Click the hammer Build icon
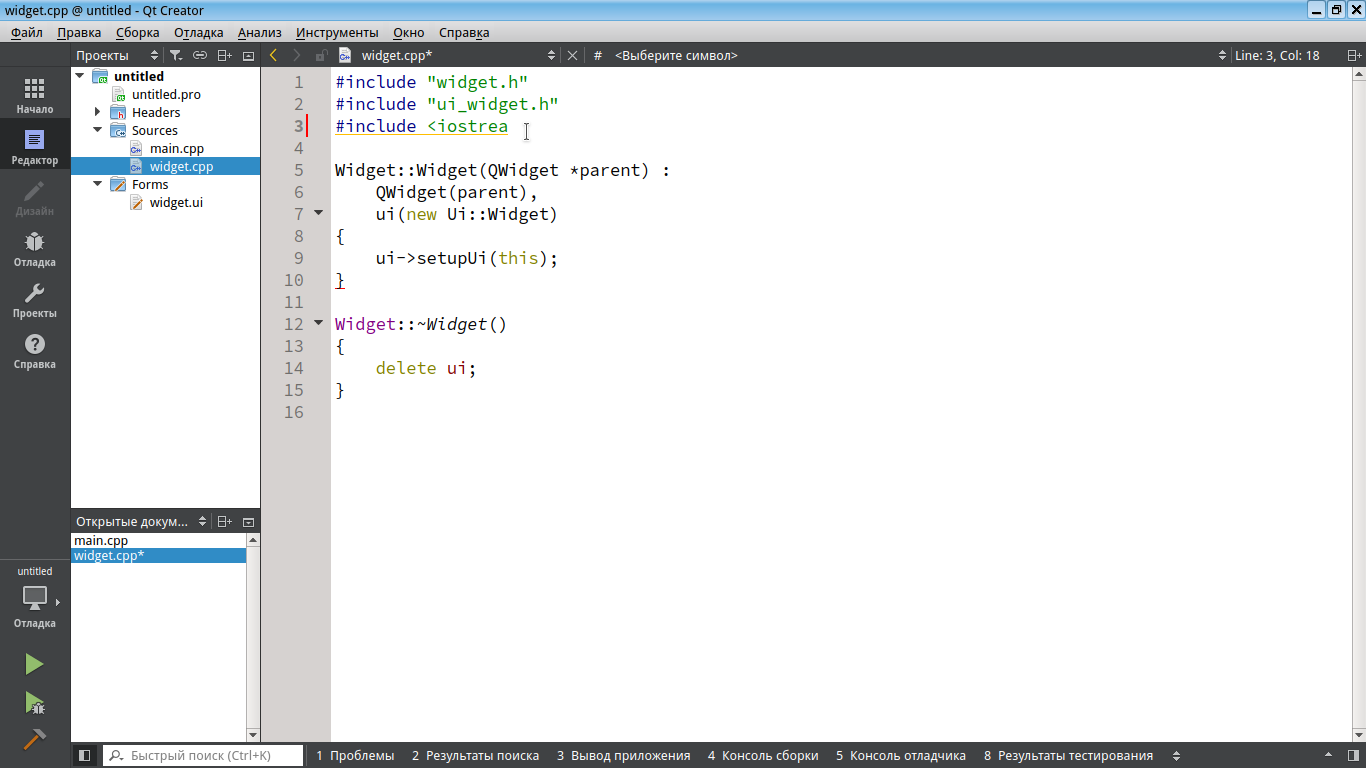1366x768 pixels. (x=34, y=740)
